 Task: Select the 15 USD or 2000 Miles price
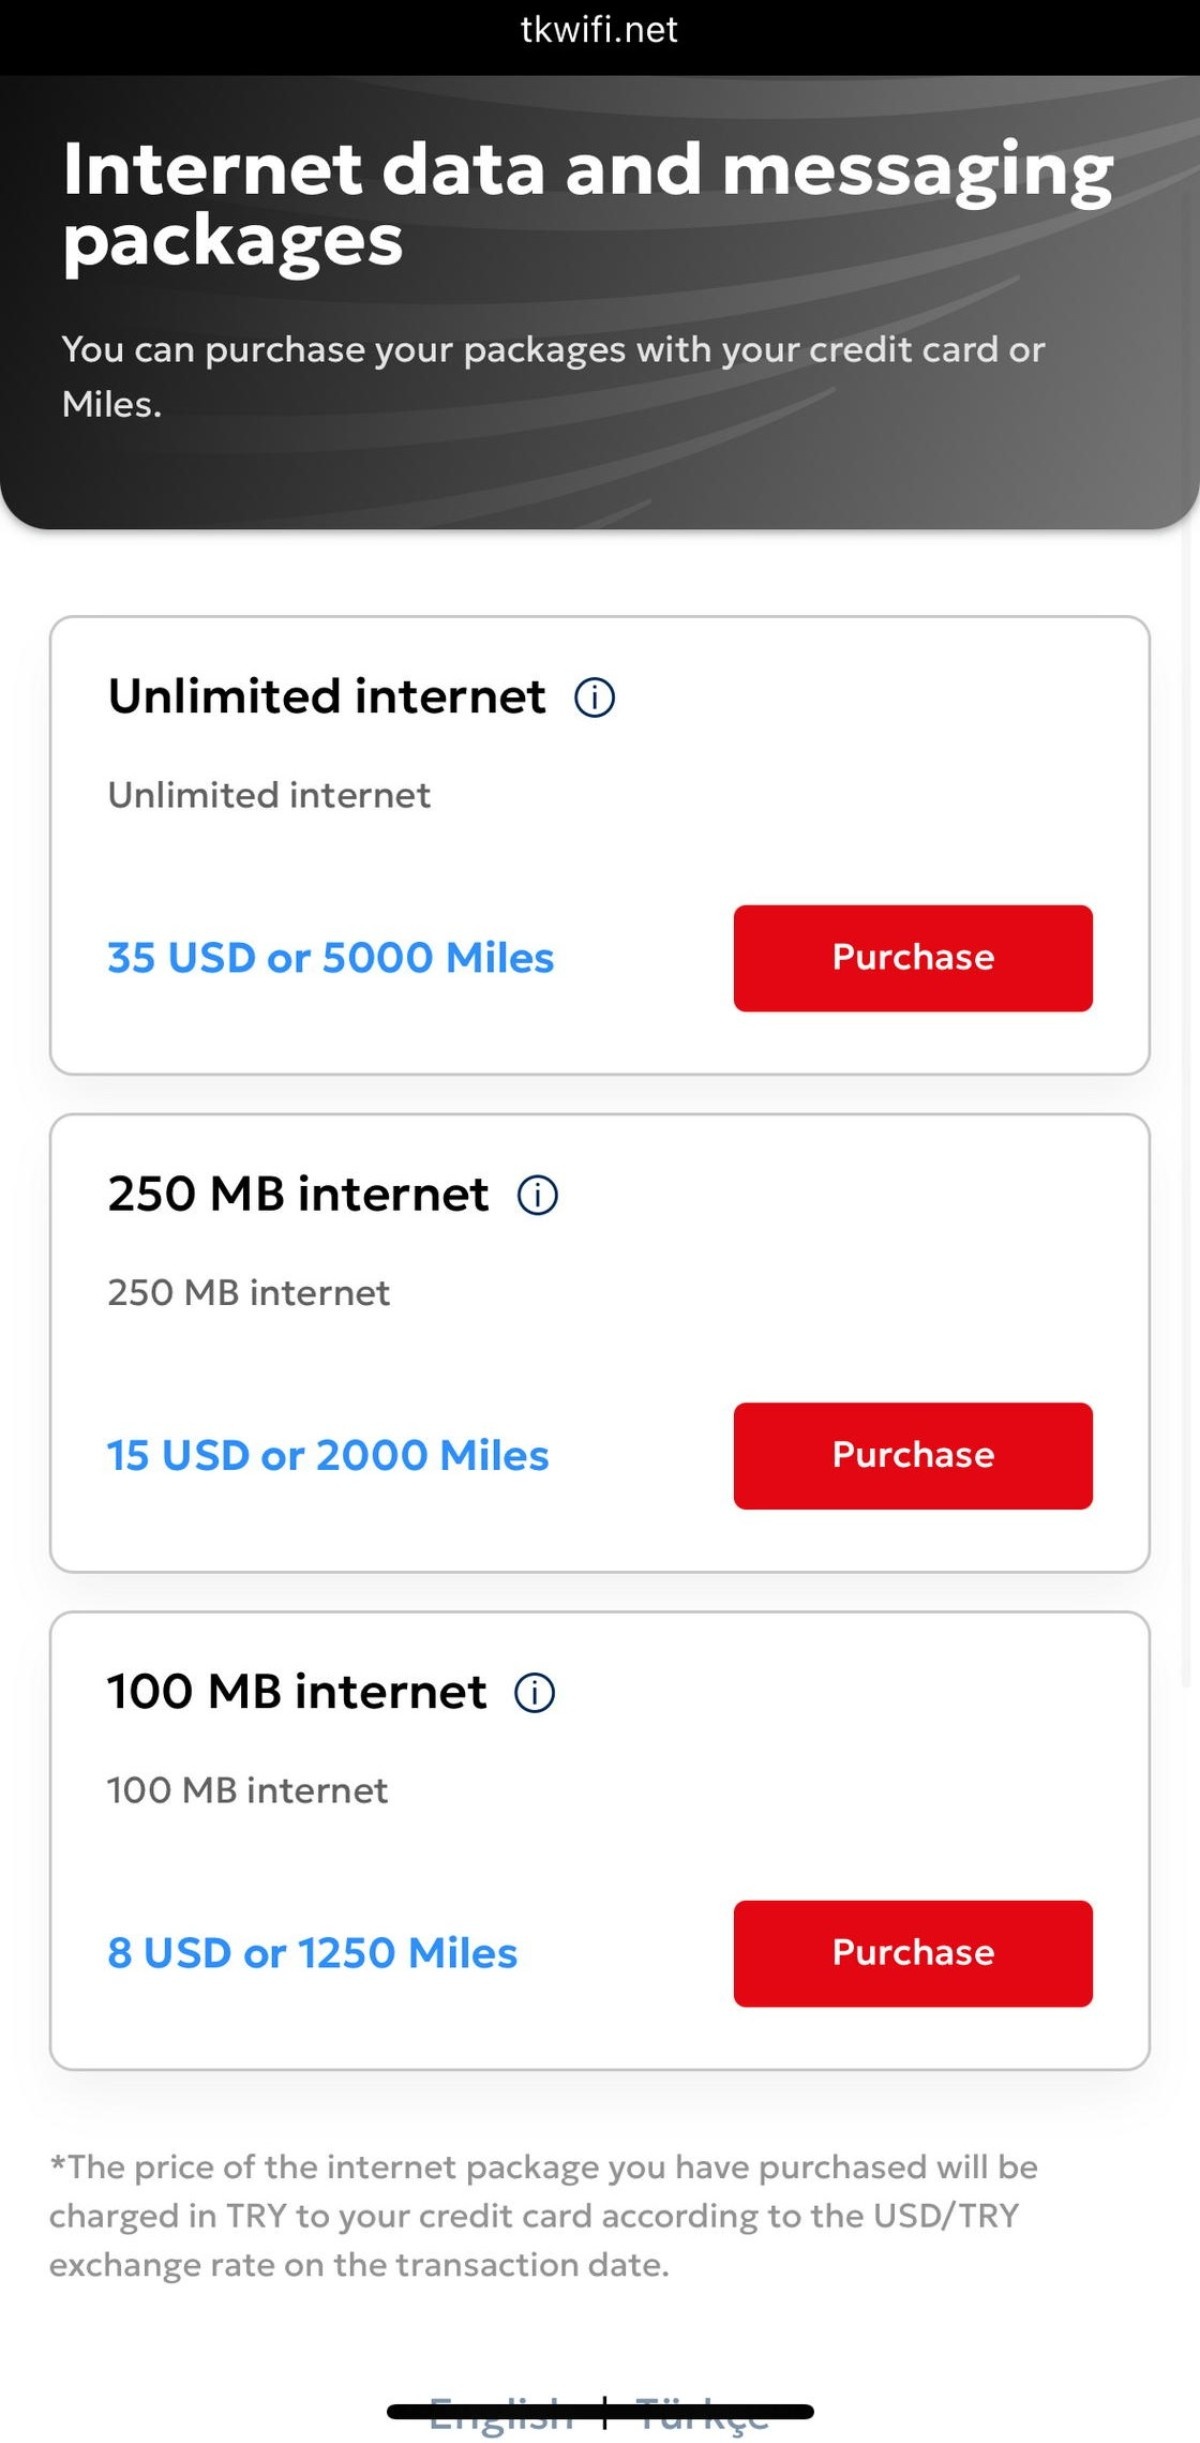click(328, 1456)
